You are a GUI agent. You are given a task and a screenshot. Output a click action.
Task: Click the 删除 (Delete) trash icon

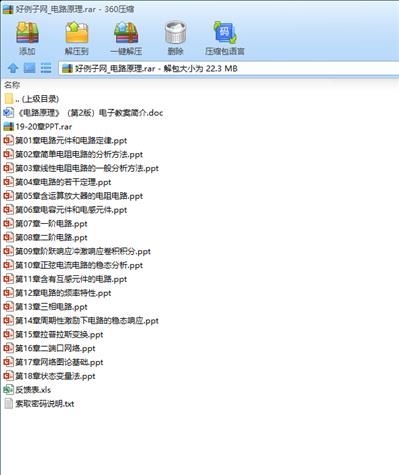[175, 38]
